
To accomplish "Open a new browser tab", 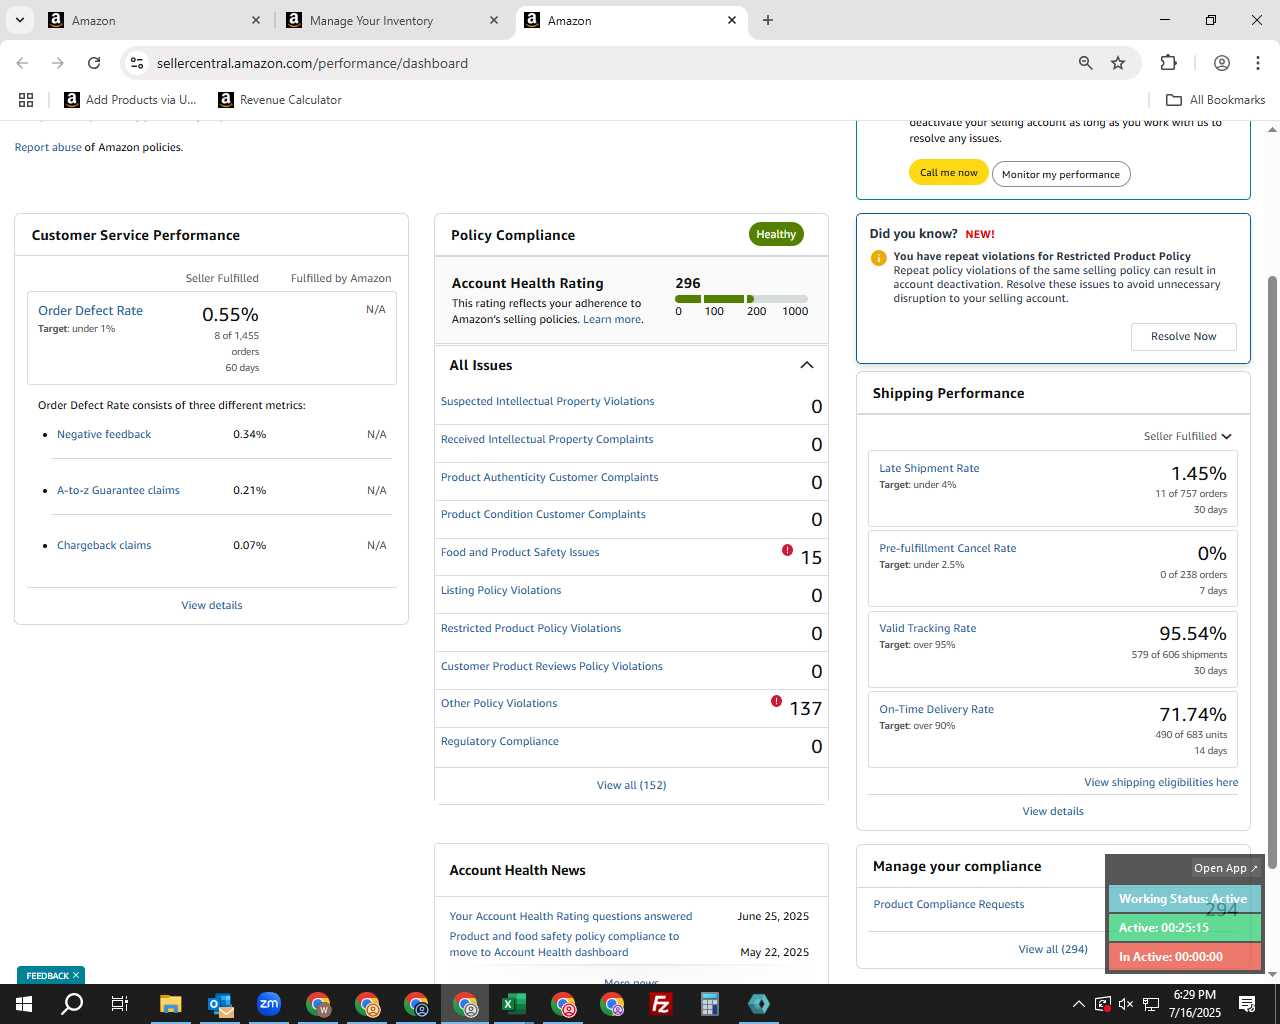I will tap(767, 20).
